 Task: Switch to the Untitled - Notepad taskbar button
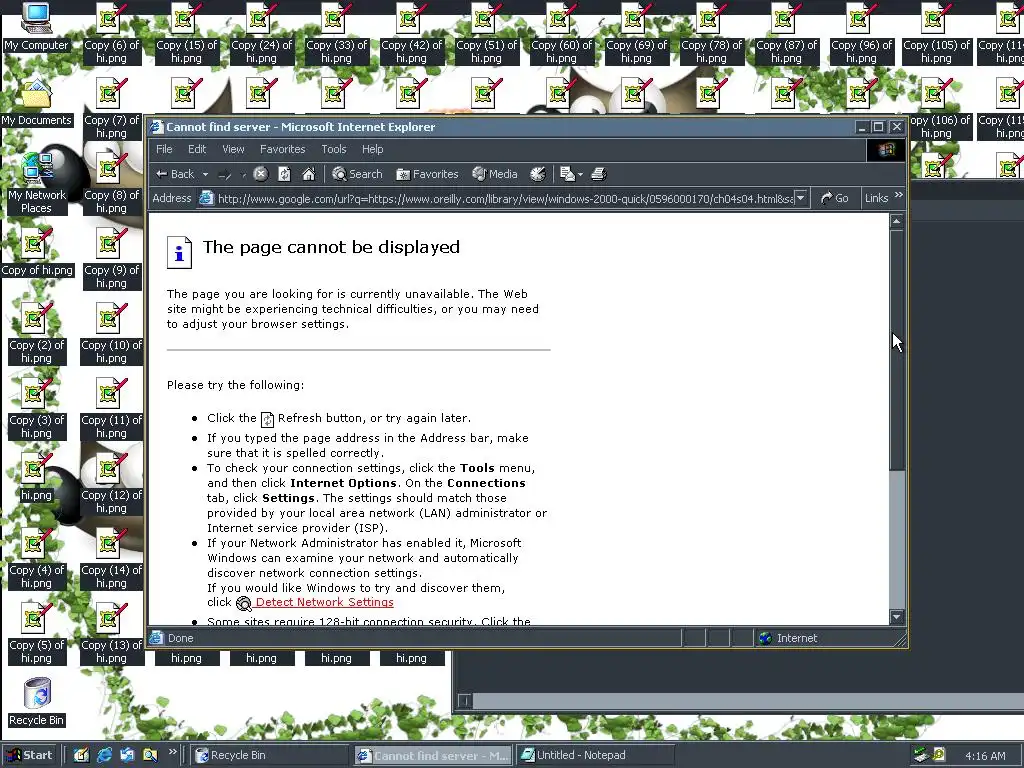(x=595, y=755)
